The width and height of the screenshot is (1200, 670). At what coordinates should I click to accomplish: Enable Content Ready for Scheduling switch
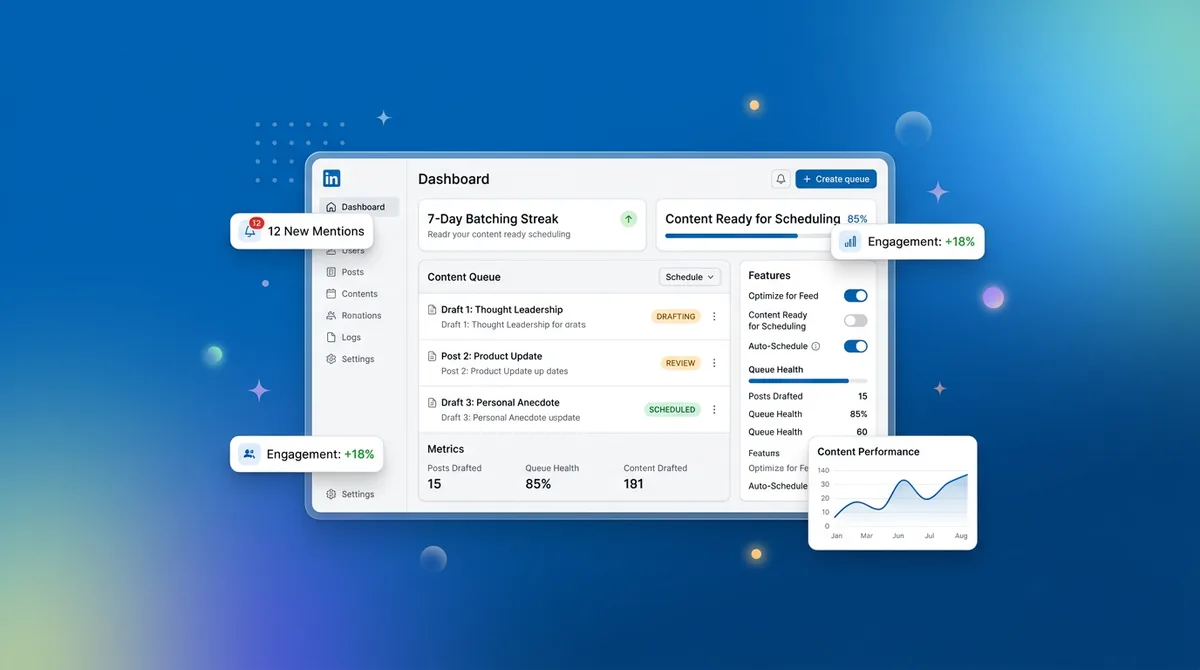(855, 321)
